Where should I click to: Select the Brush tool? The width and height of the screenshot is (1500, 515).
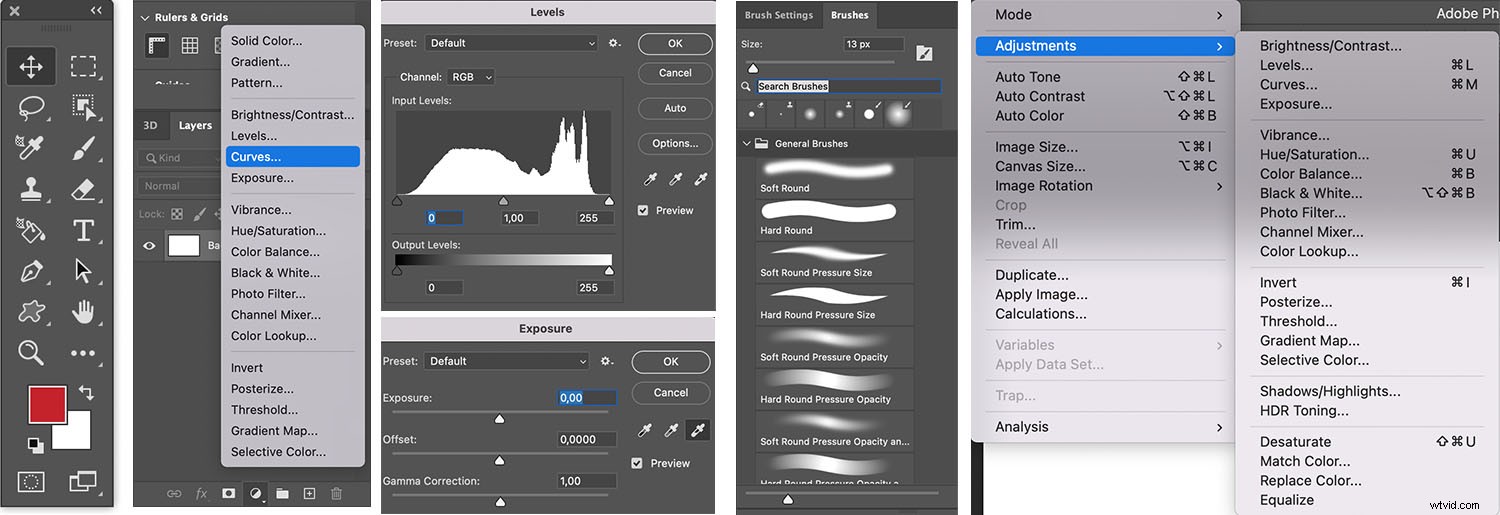[84, 148]
